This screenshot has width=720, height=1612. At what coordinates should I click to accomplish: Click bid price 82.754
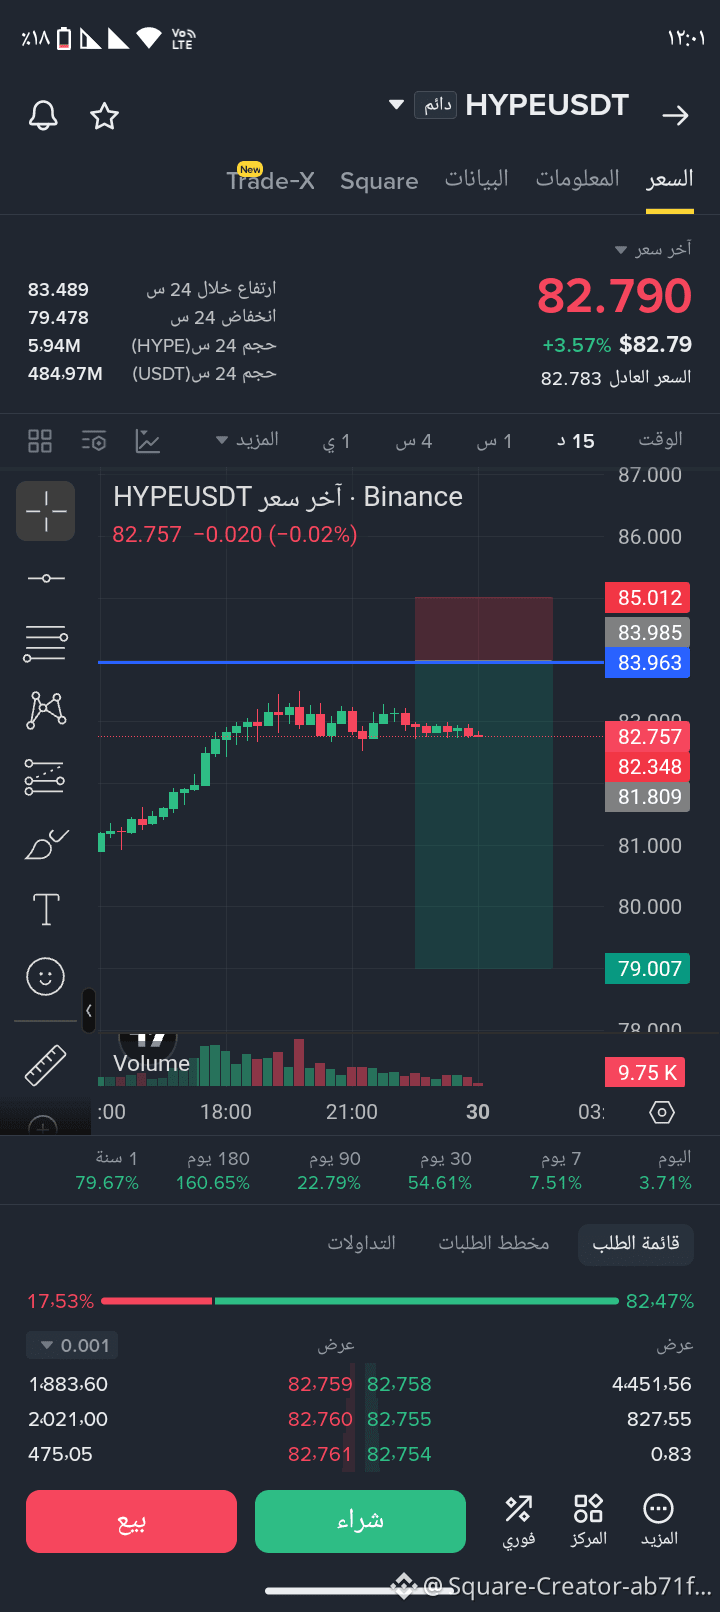pos(399,1454)
